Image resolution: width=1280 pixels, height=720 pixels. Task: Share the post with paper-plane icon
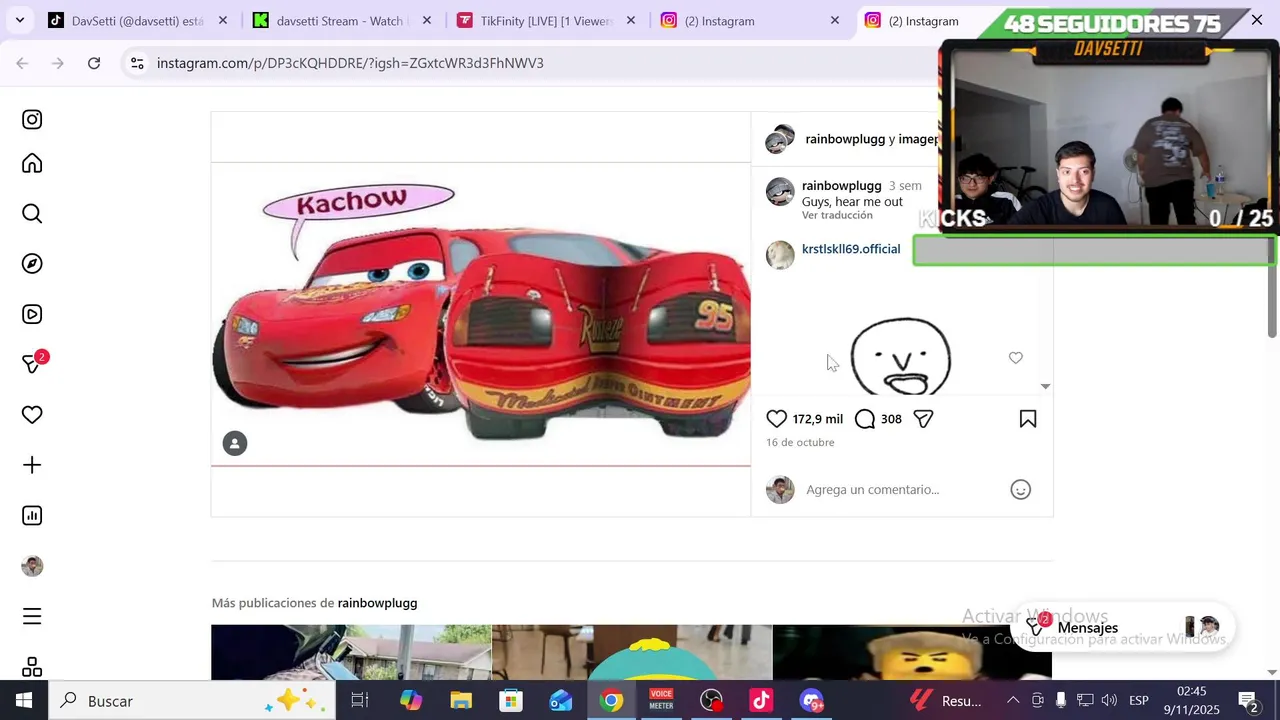923,419
